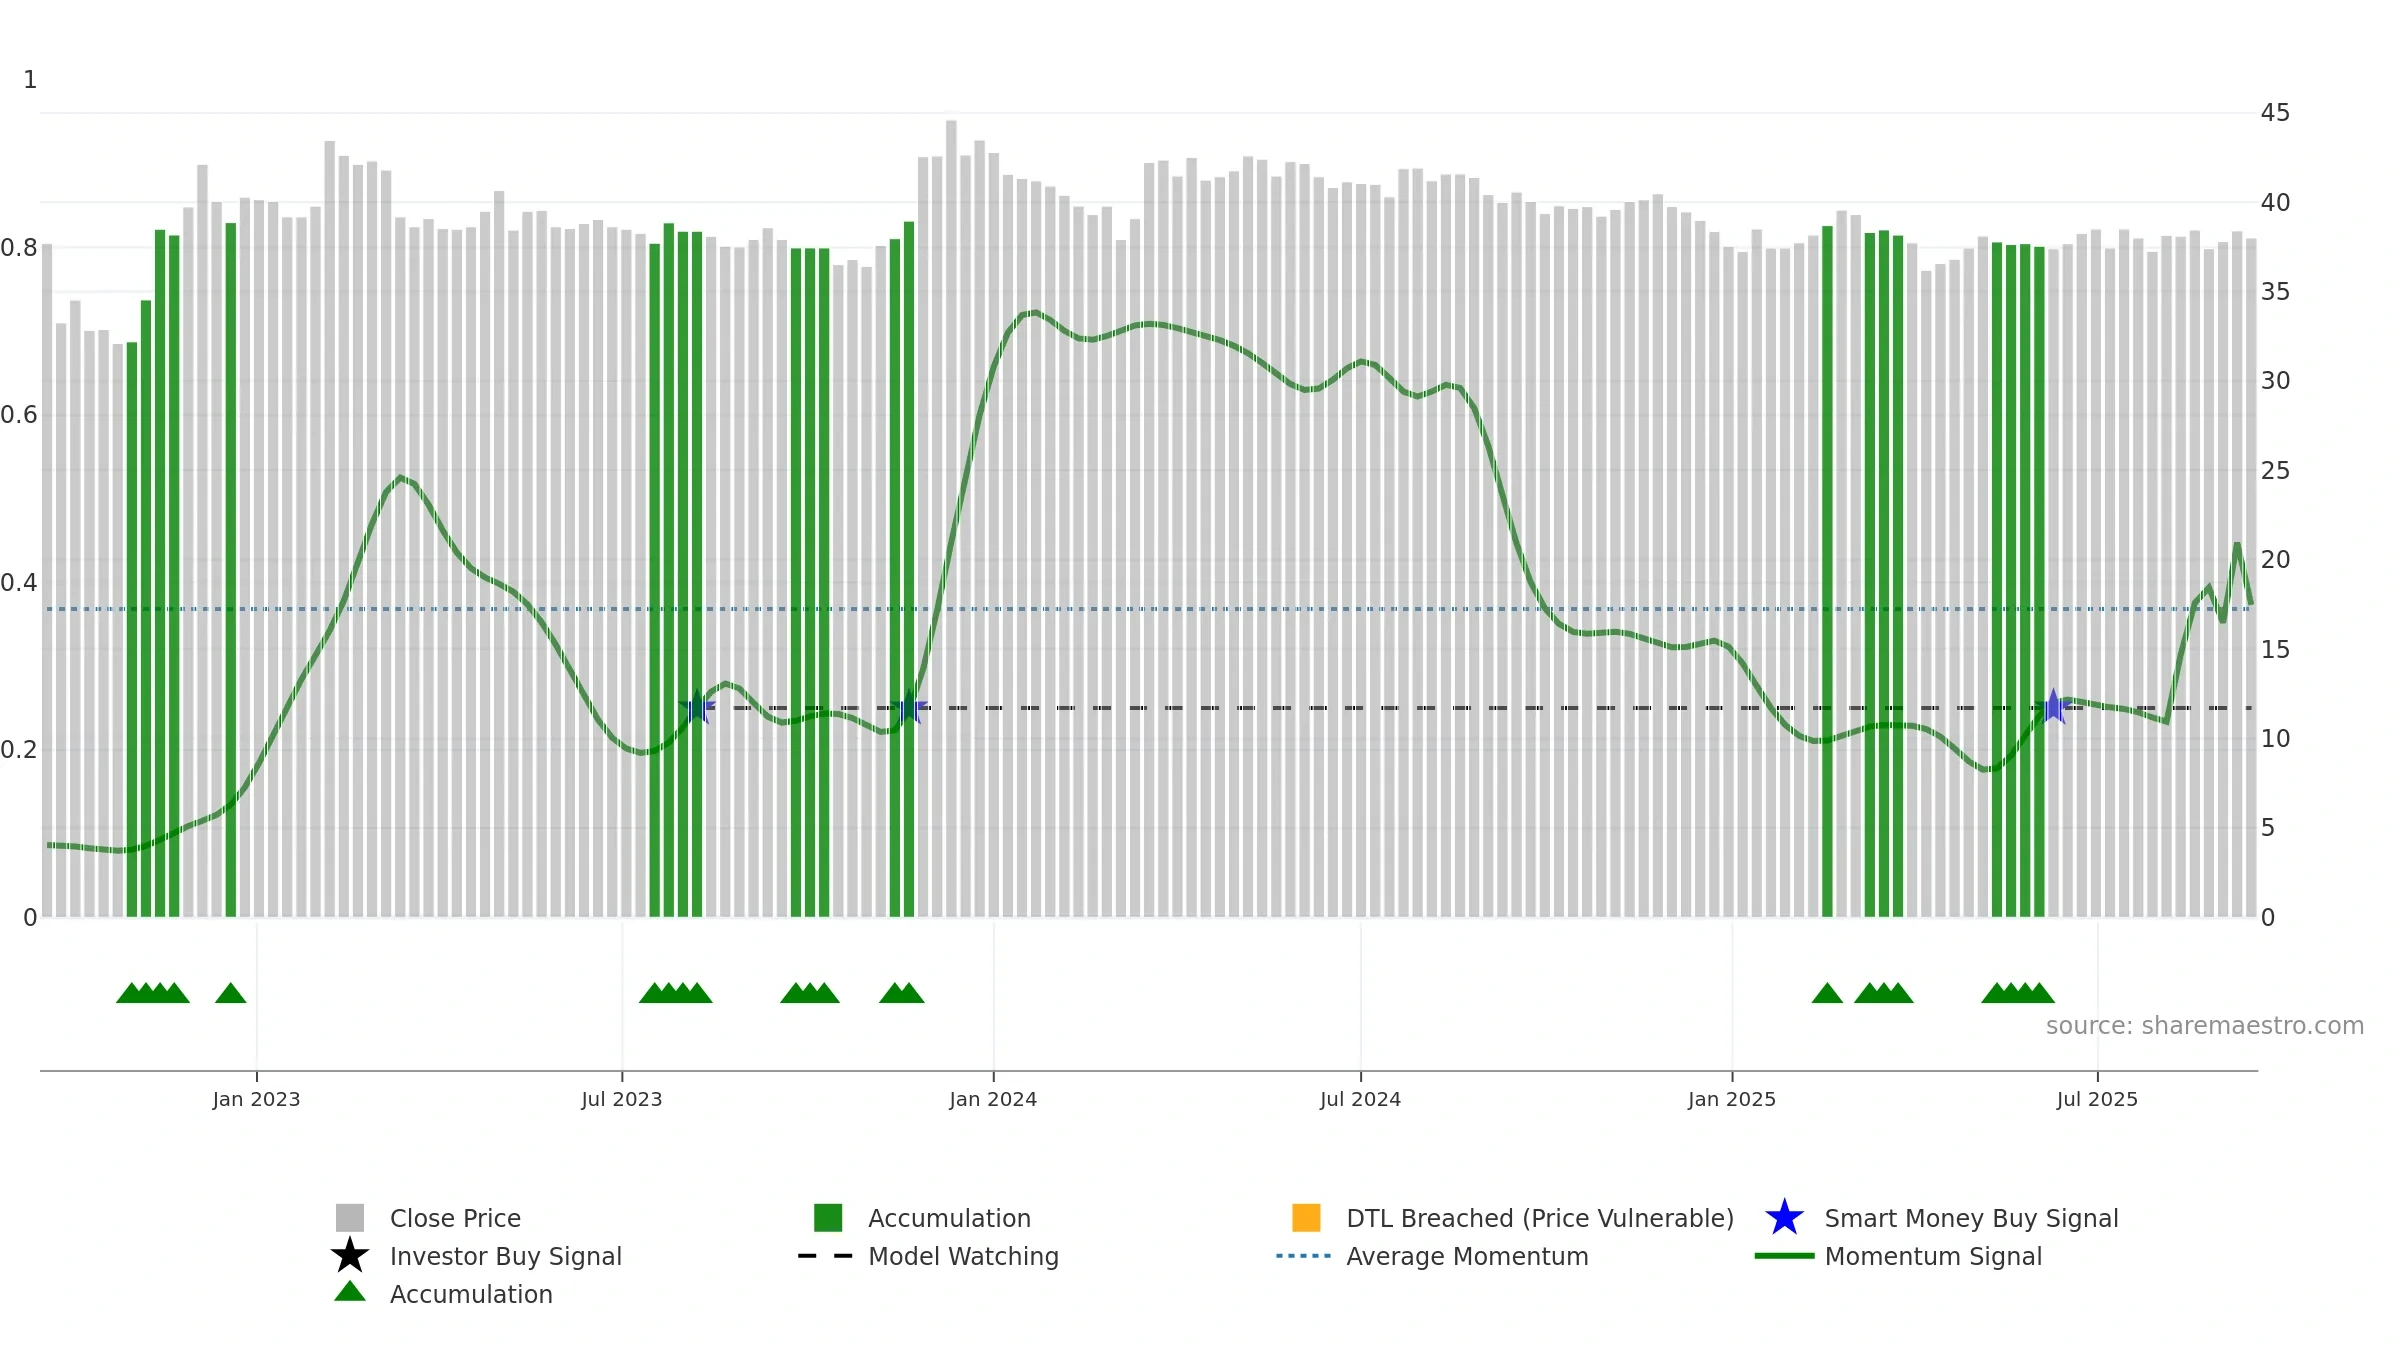Click the star marker before Jan 2024
Image resolution: width=2400 pixels, height=1350 pixels.
pyautogui.click(x=909, y=706)
